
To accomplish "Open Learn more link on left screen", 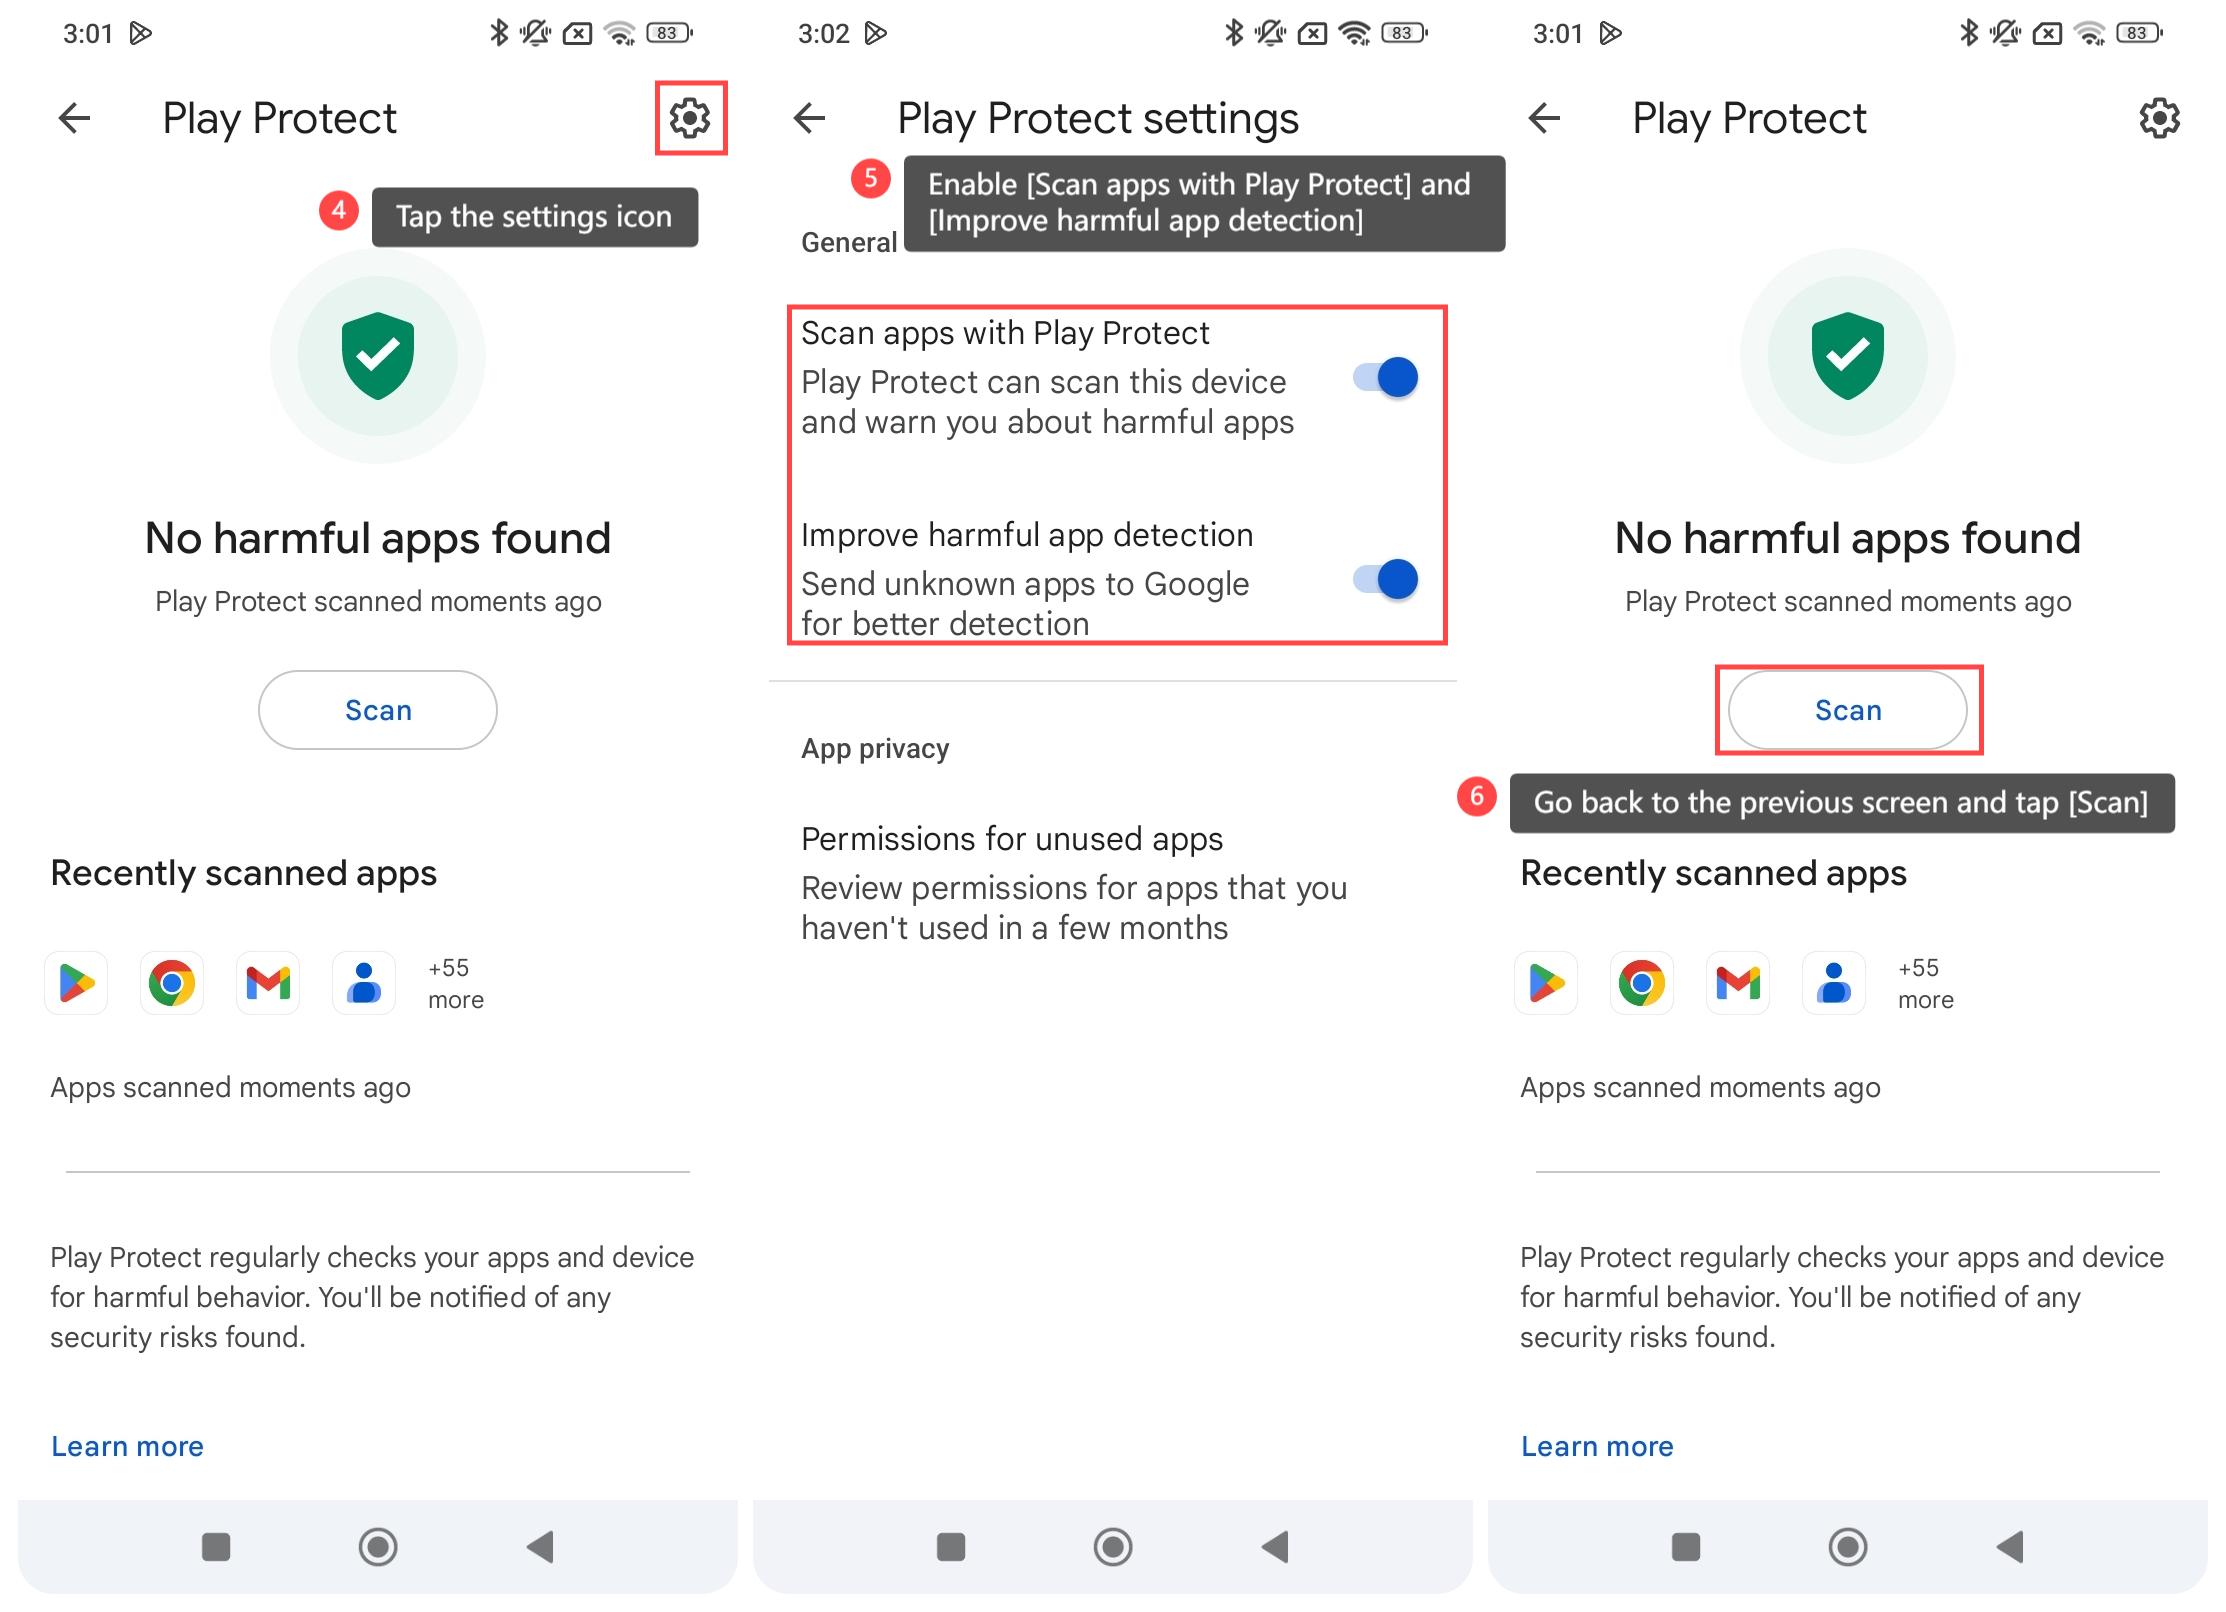I will pyautogui.click(x=127, y=1446).
